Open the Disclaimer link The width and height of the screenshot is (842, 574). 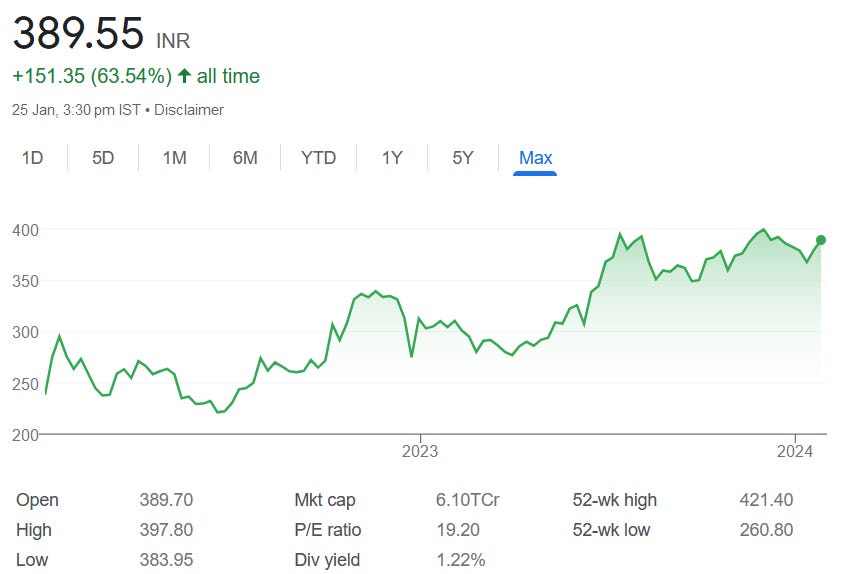click(189, 110)
